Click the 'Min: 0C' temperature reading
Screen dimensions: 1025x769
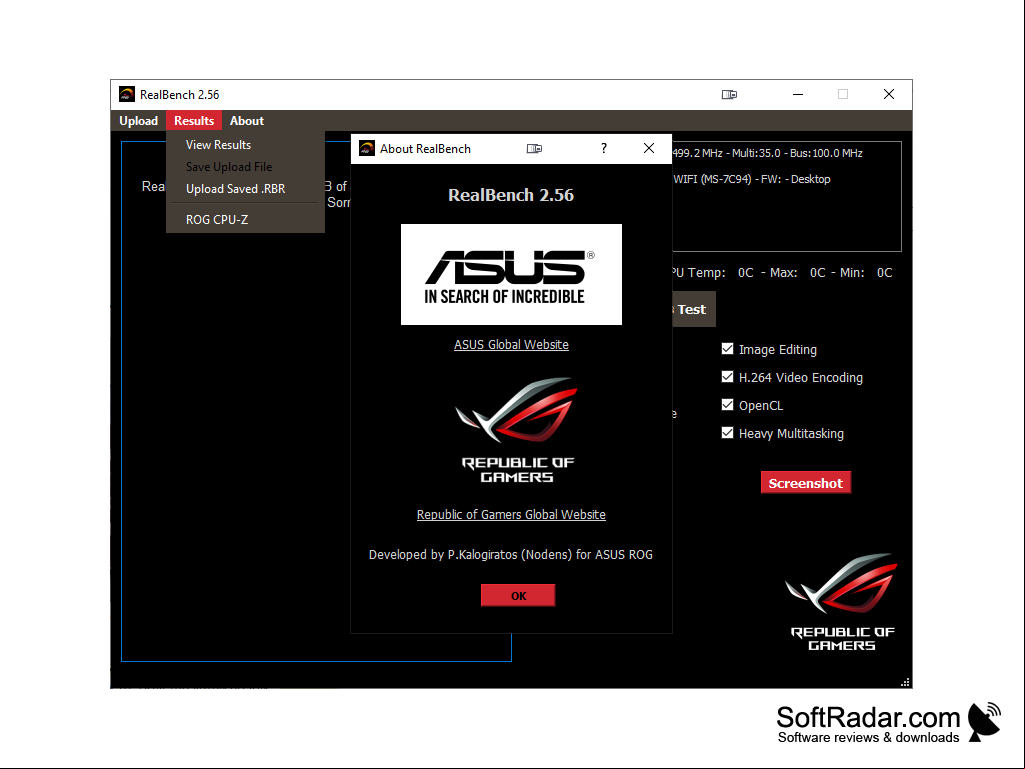[865, 273]
